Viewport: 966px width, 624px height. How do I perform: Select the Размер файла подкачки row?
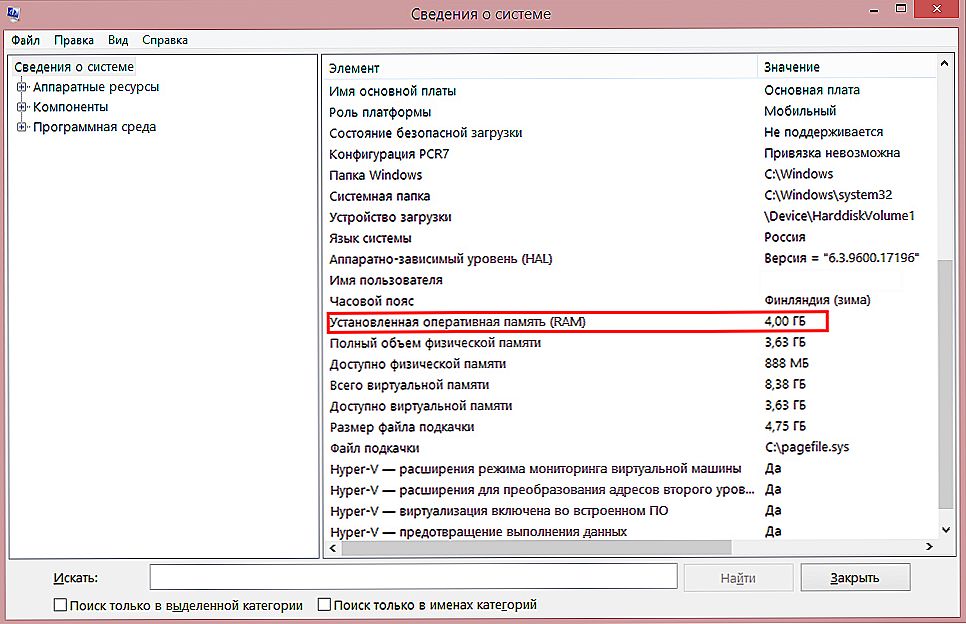click(630, 426)
